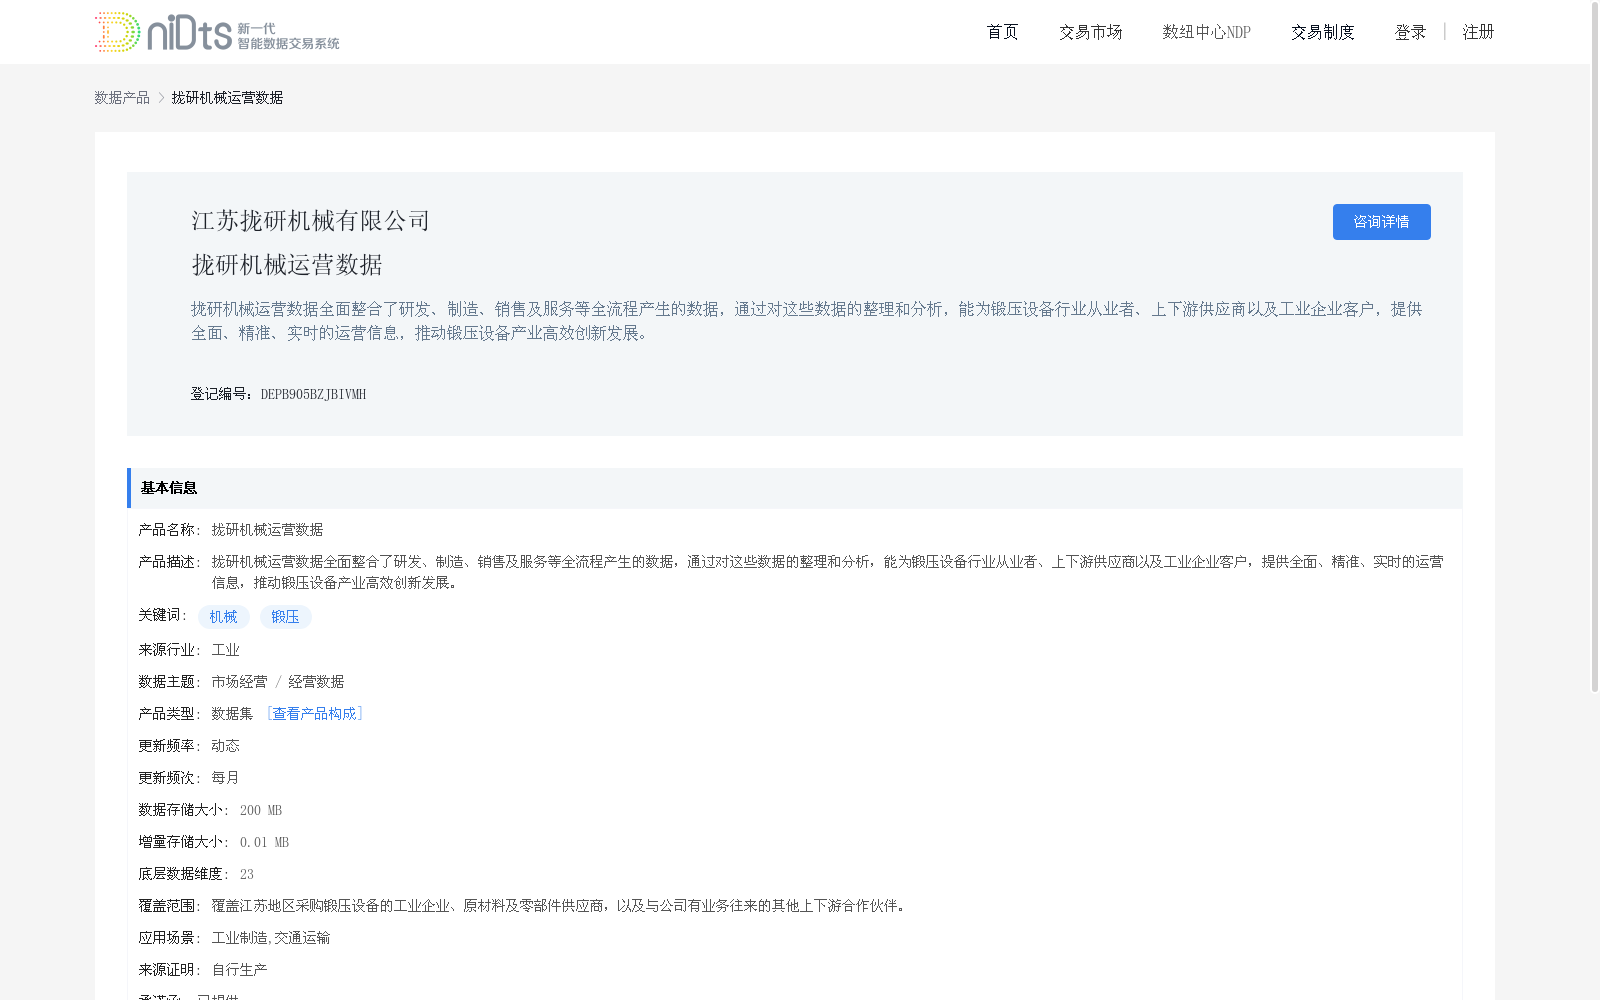Open the 交易制度 menu item
This screenshot has width=1600, height=1000.
click(x=1322, y=32)
